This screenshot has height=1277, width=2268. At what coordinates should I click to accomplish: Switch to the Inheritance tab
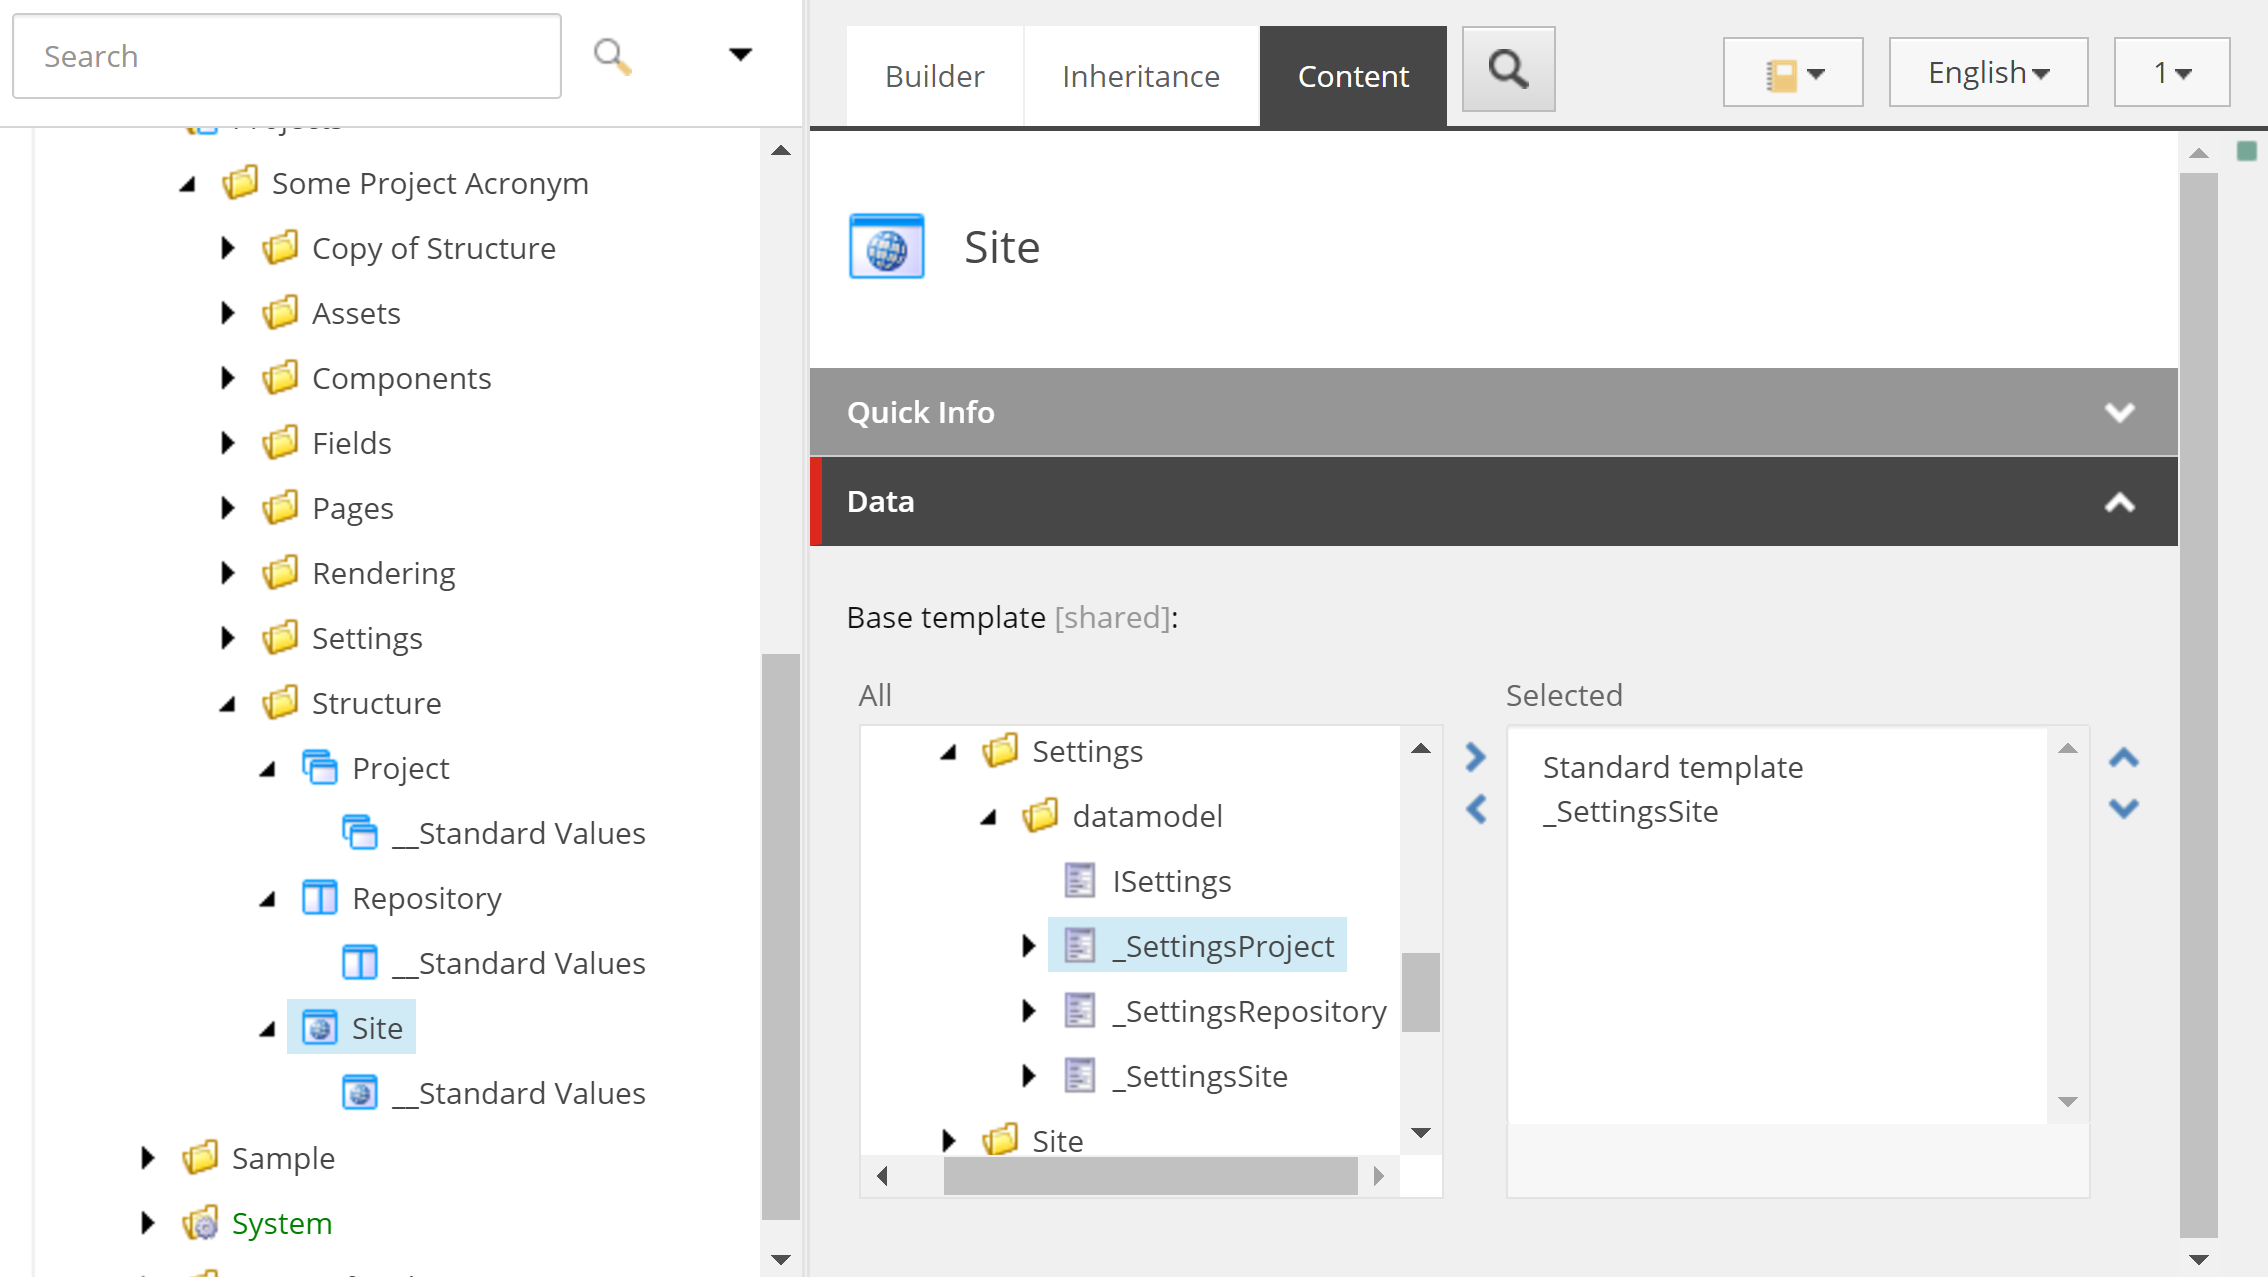1140,76
